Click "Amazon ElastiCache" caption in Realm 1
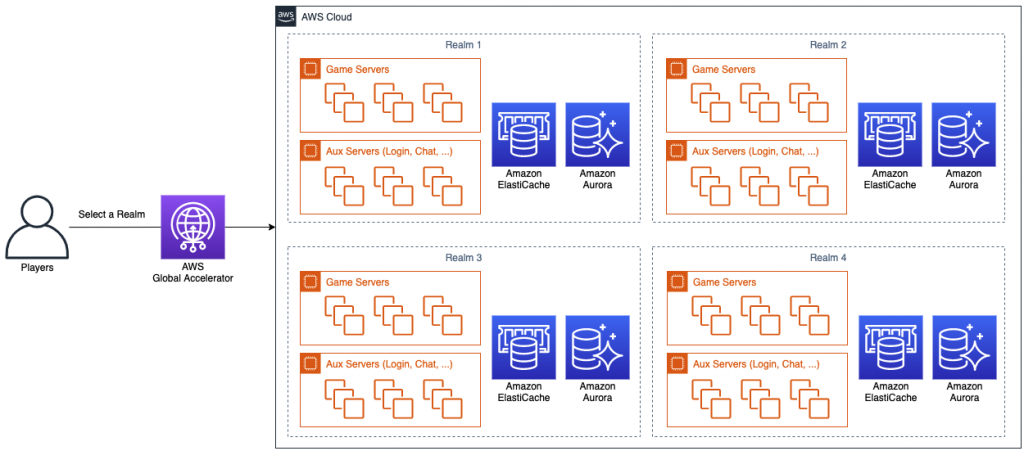This screenshot has width=1024, height=451. [523, 179]
